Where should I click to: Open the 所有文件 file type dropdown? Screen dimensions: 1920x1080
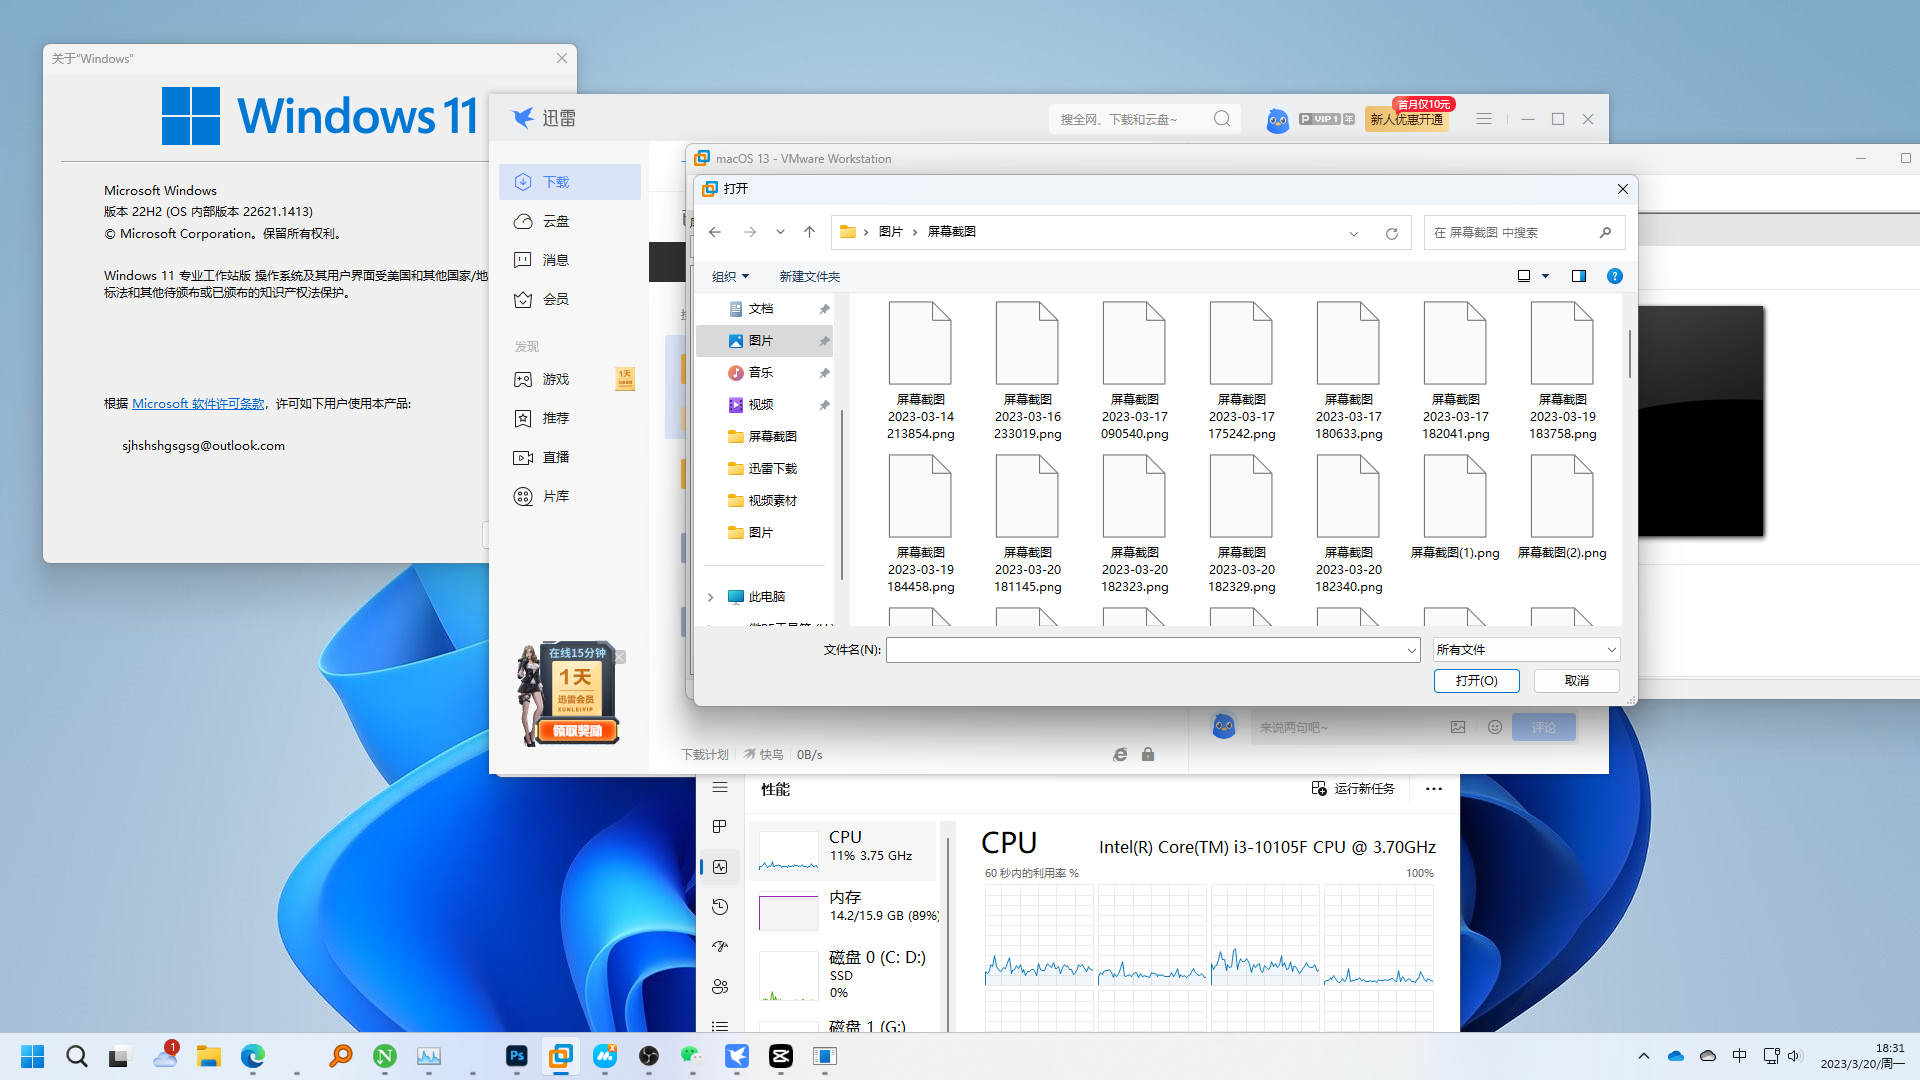click(1525, 649)
